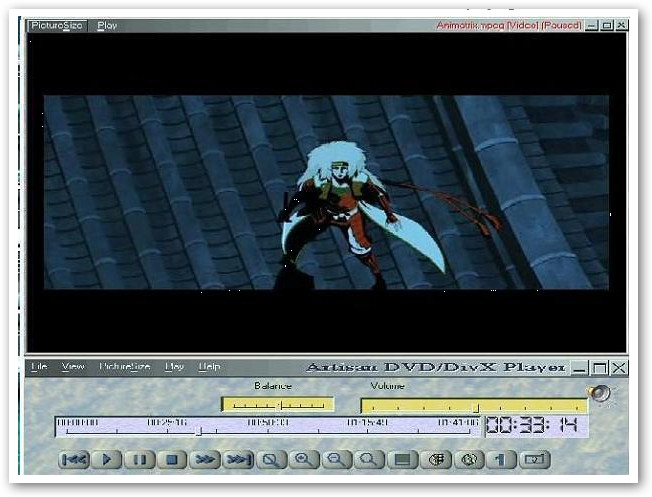This screenshot has height=497, width=652.
Task: Click the fast forward button
Action: (x=205, y=460)
